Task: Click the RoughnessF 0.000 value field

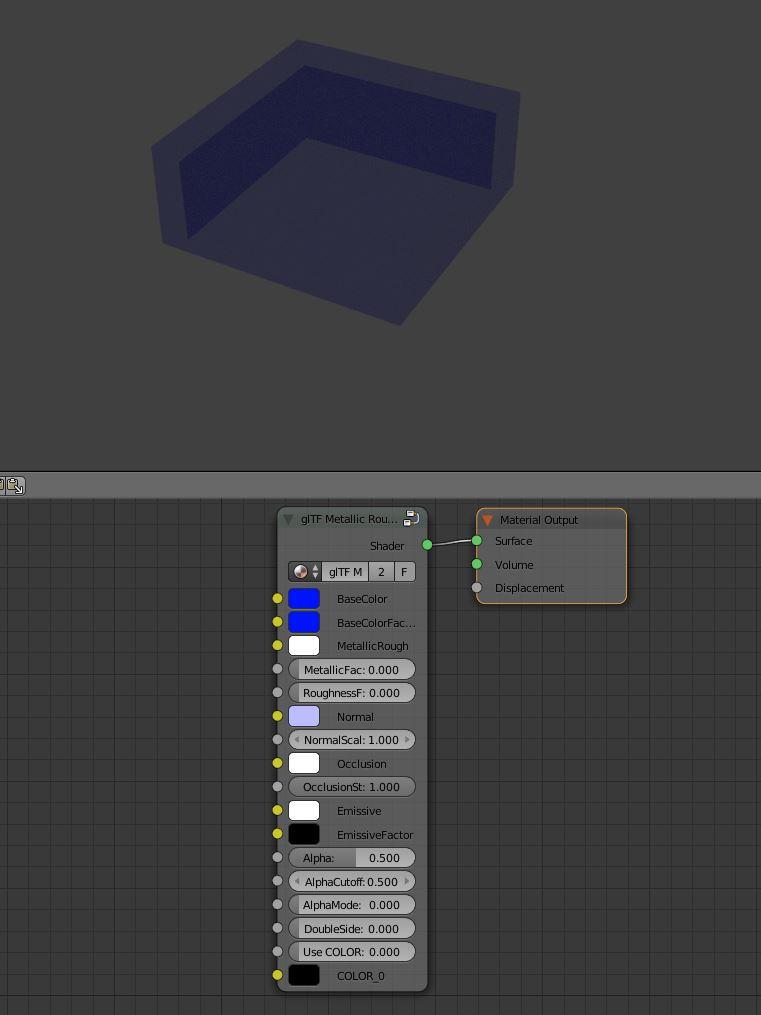Action: [x=351, y=693]
